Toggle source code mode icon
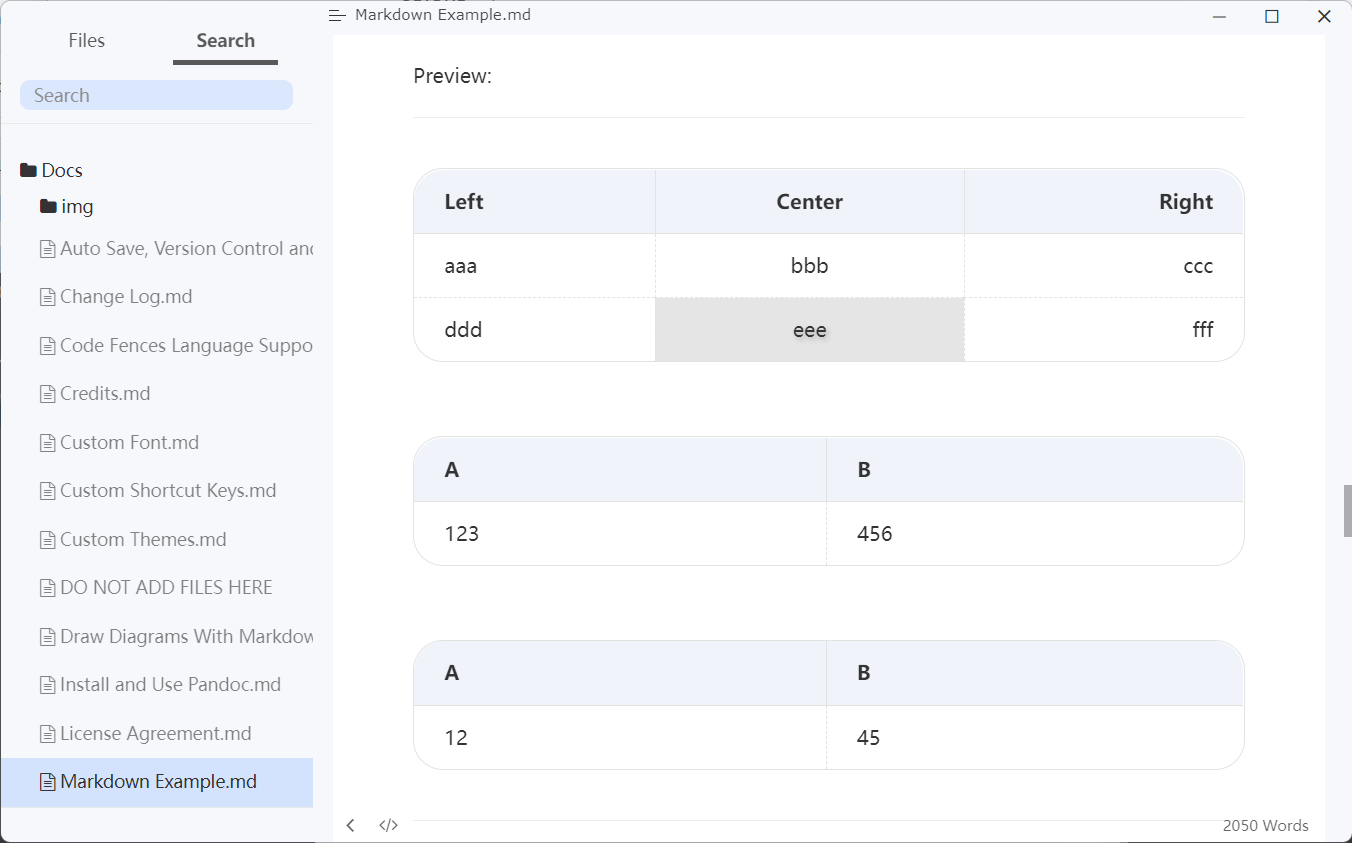The image size is (1352, 843). (389, 825)
